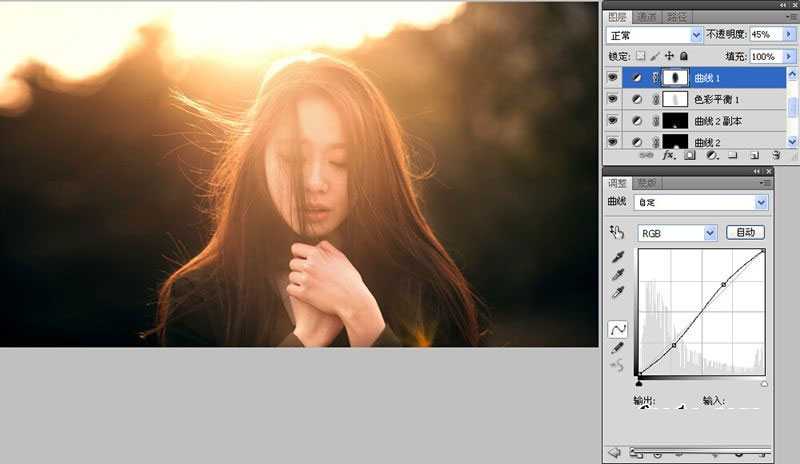This screenshot has width=800, height=464.
Task: Click the add layer mask icon
Action: pyautogui.click(x=690, y=156)
